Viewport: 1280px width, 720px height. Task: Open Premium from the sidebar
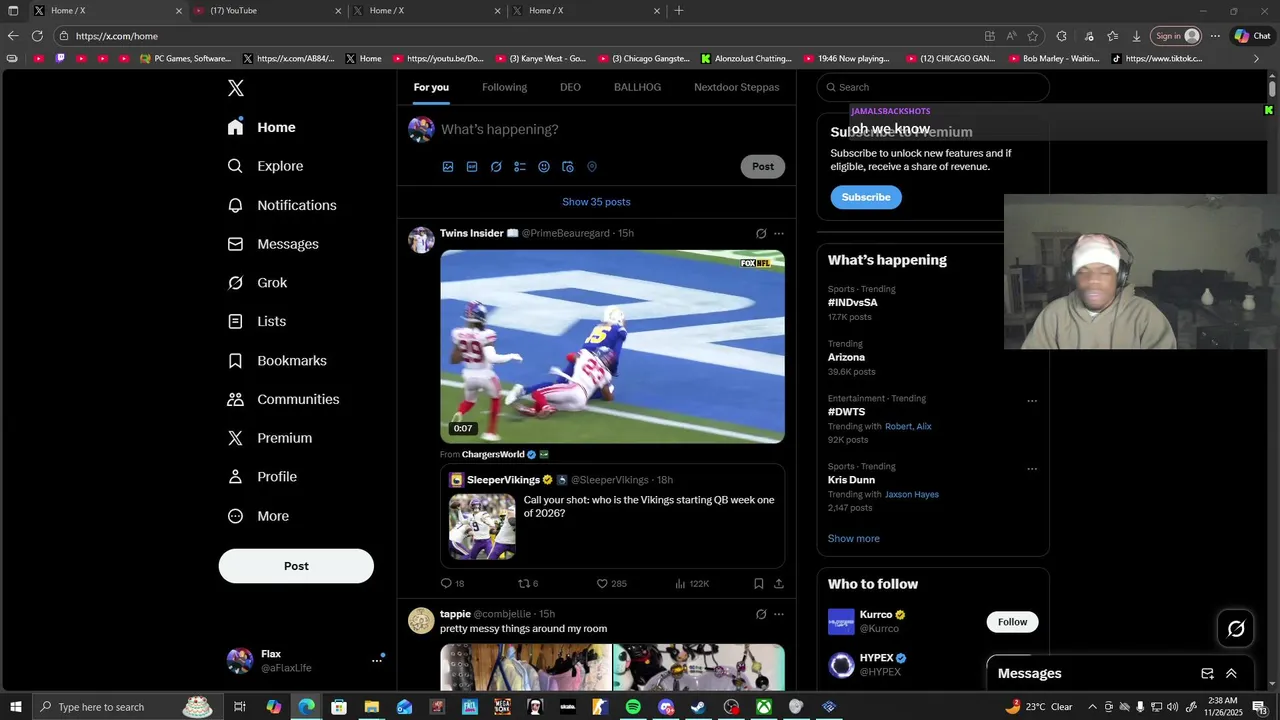270,438
